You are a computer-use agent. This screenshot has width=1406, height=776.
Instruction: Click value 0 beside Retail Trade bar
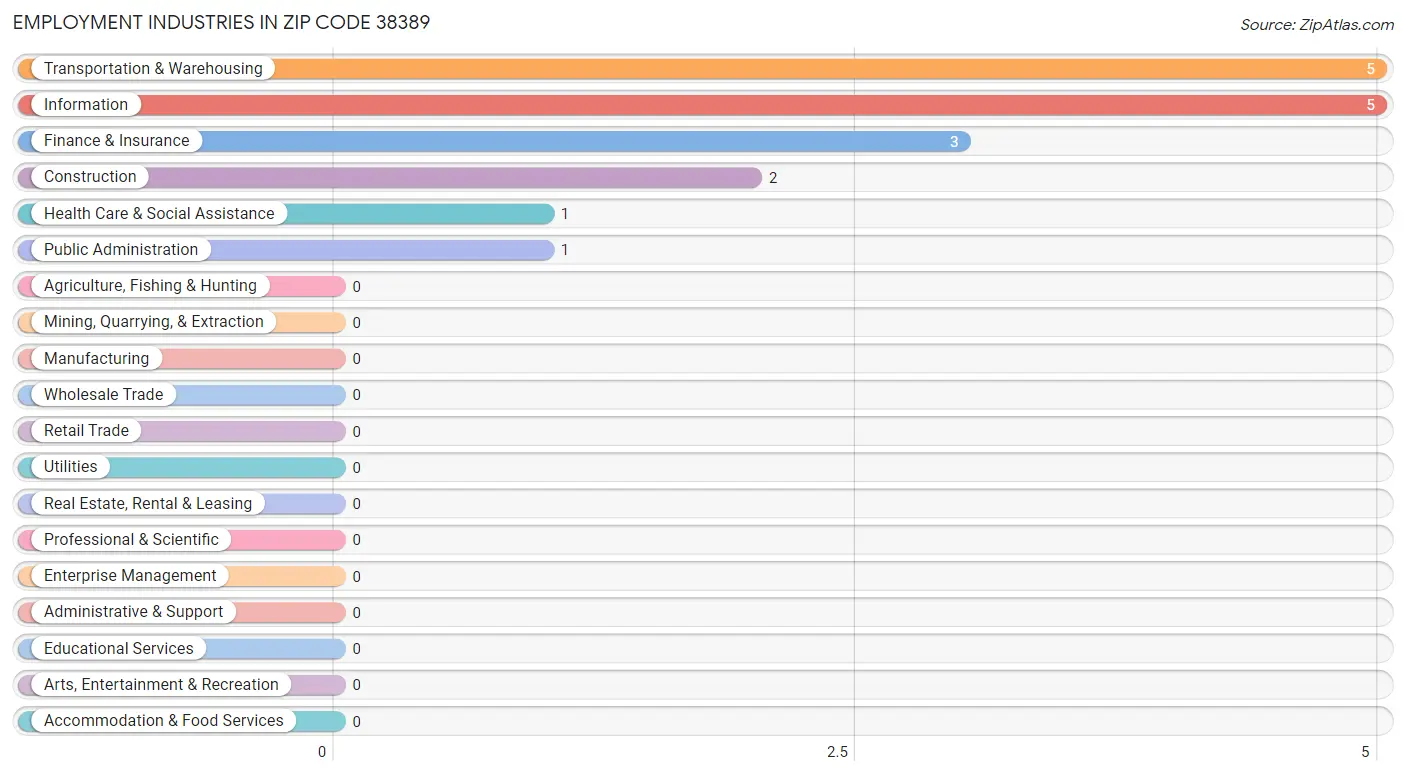pos(357,432)
